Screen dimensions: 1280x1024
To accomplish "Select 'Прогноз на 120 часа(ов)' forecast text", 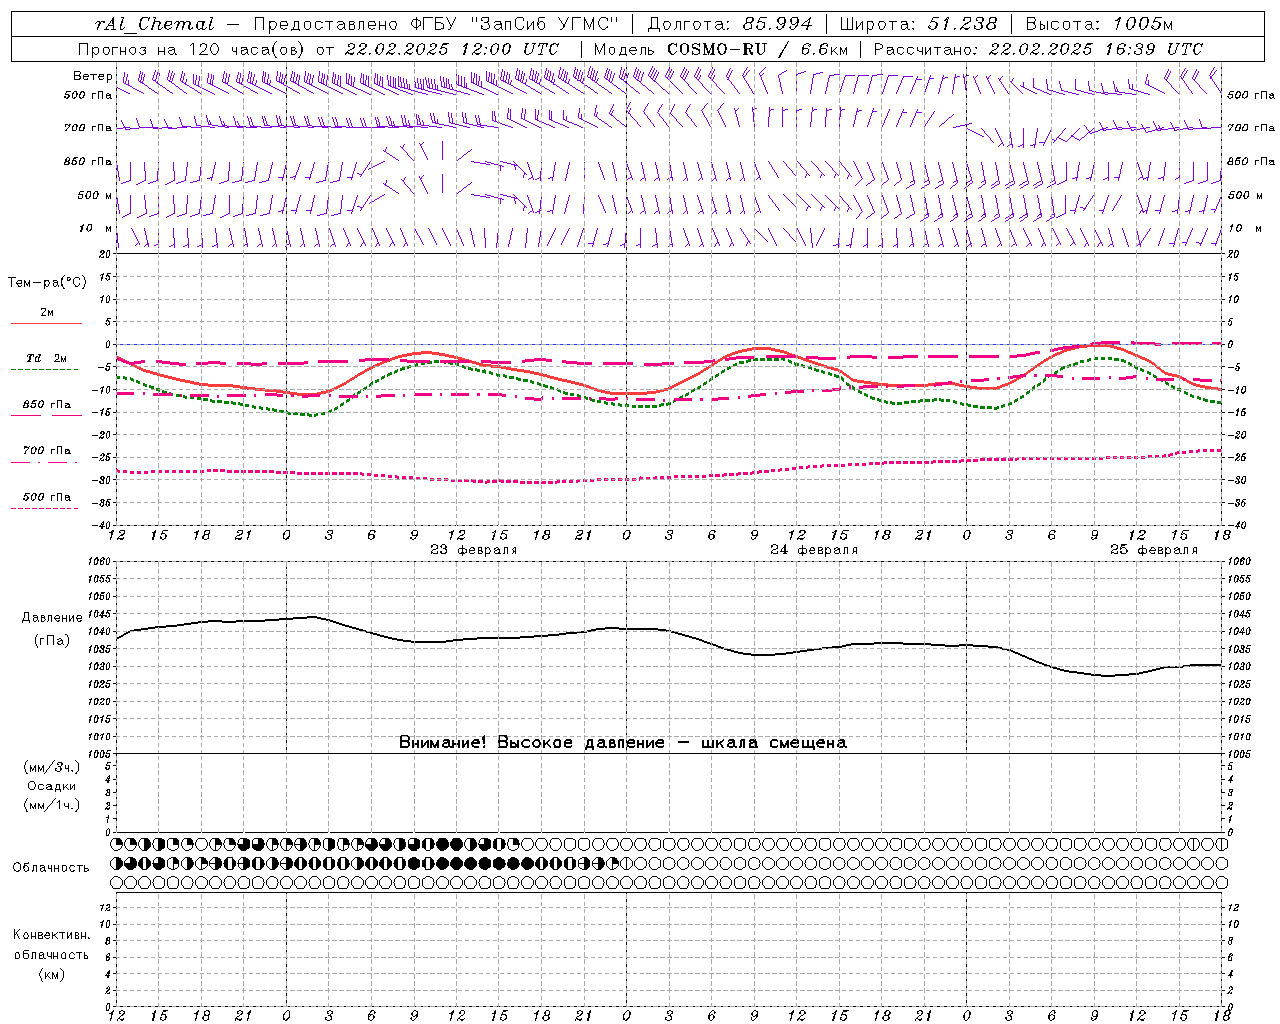I will coord(192,49).
